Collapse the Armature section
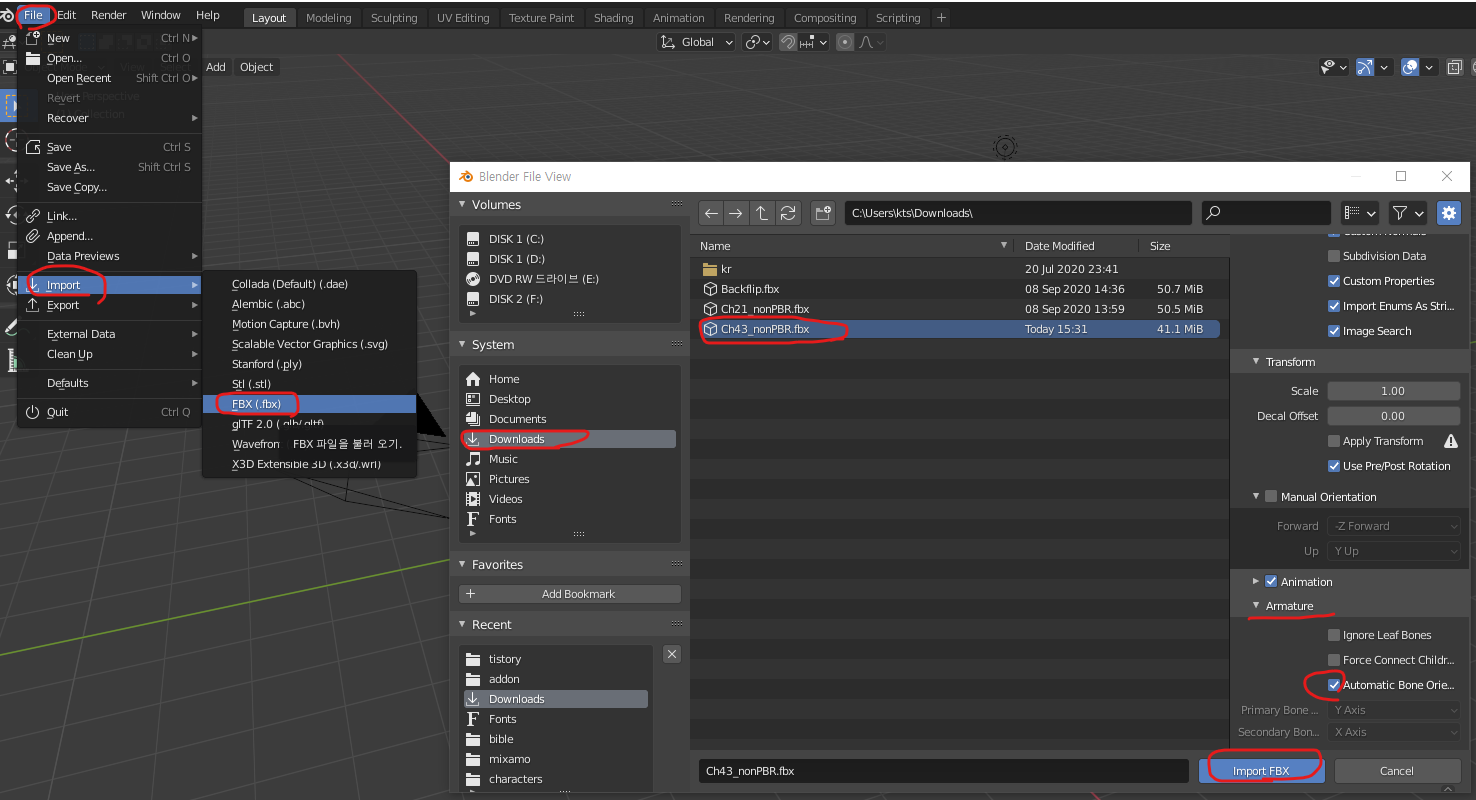Screen dimensions: 1476x800 (1257, 606)
